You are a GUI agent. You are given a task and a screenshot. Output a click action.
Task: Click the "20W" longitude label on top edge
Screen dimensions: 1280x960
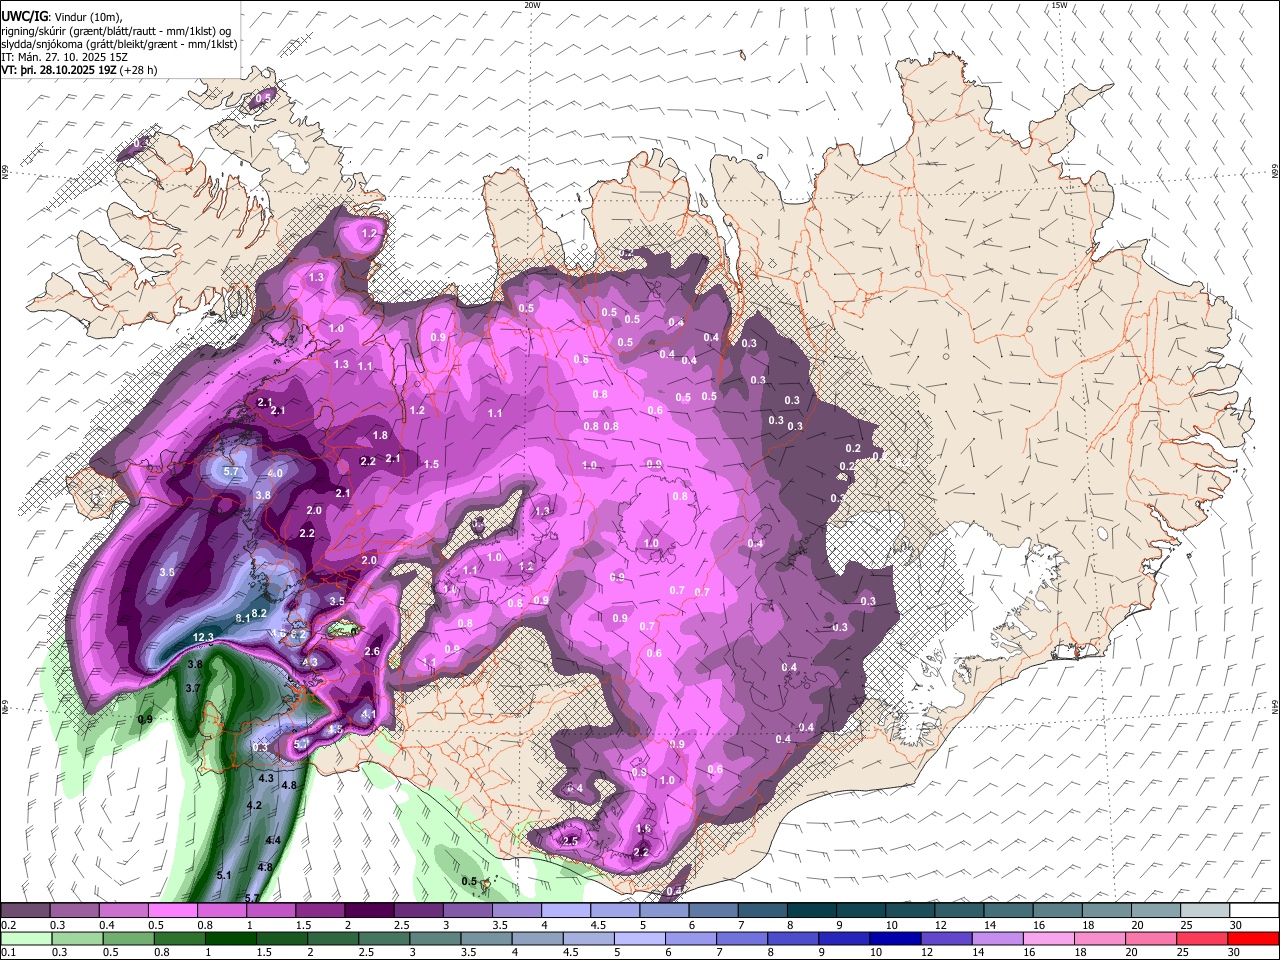click(532, 5)
